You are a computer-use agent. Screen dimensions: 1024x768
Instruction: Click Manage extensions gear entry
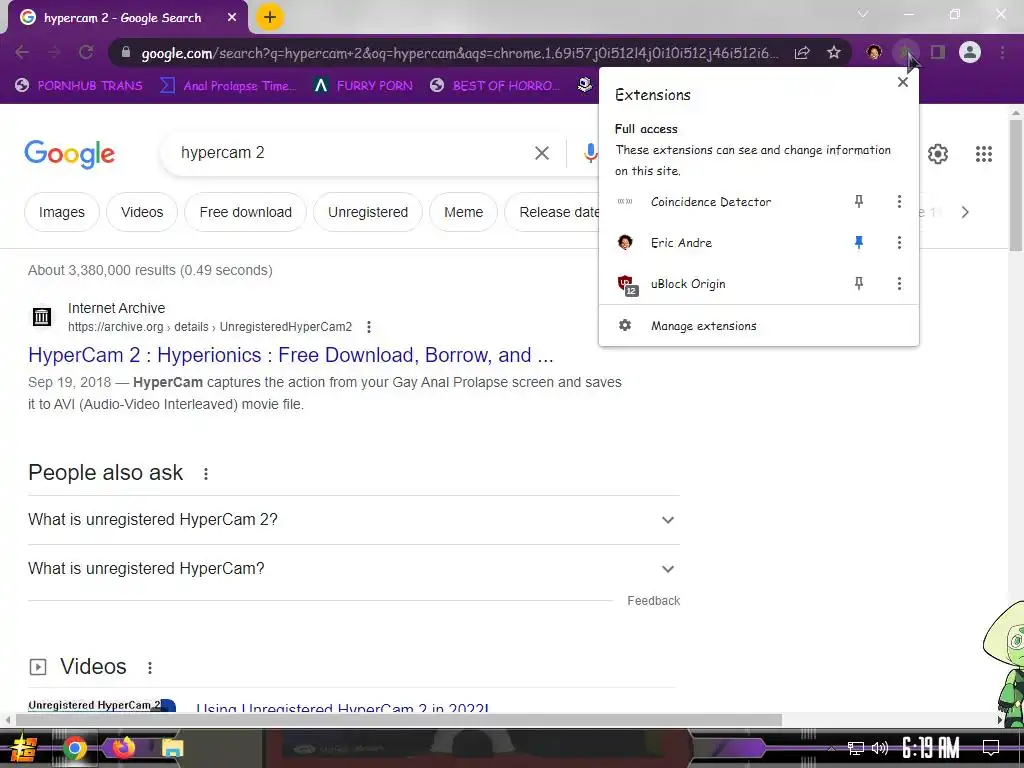point(758,325)
